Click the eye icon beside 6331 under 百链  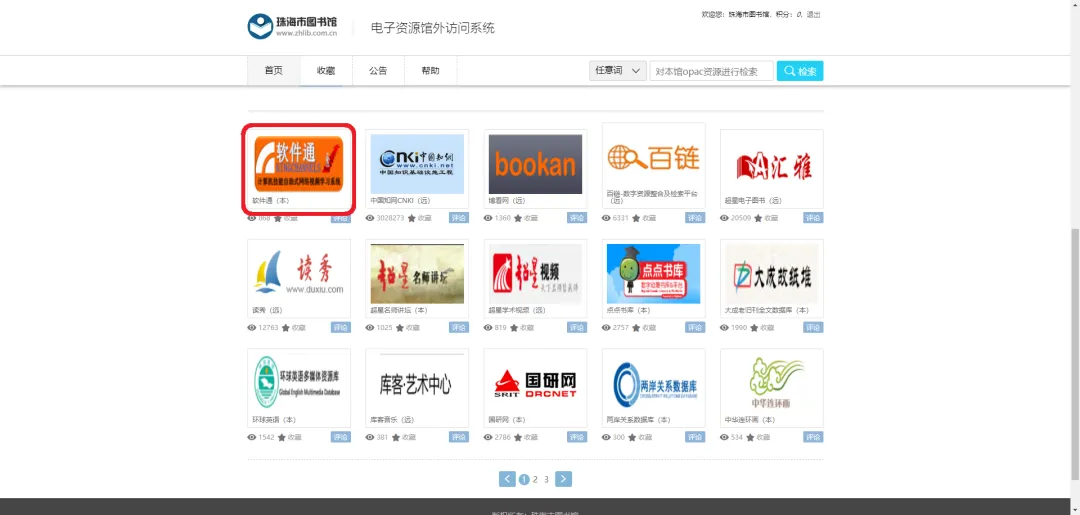[606, 218]
